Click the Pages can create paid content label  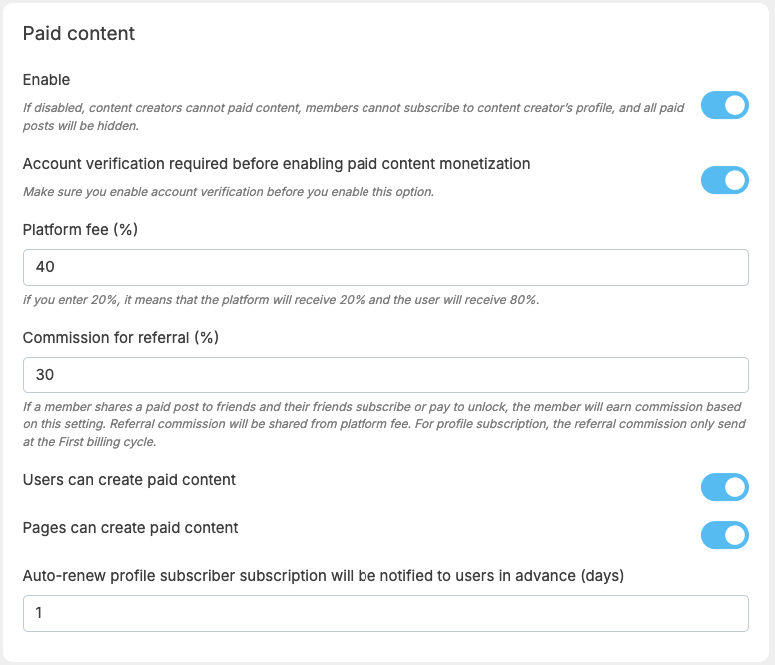click(130, 528)
